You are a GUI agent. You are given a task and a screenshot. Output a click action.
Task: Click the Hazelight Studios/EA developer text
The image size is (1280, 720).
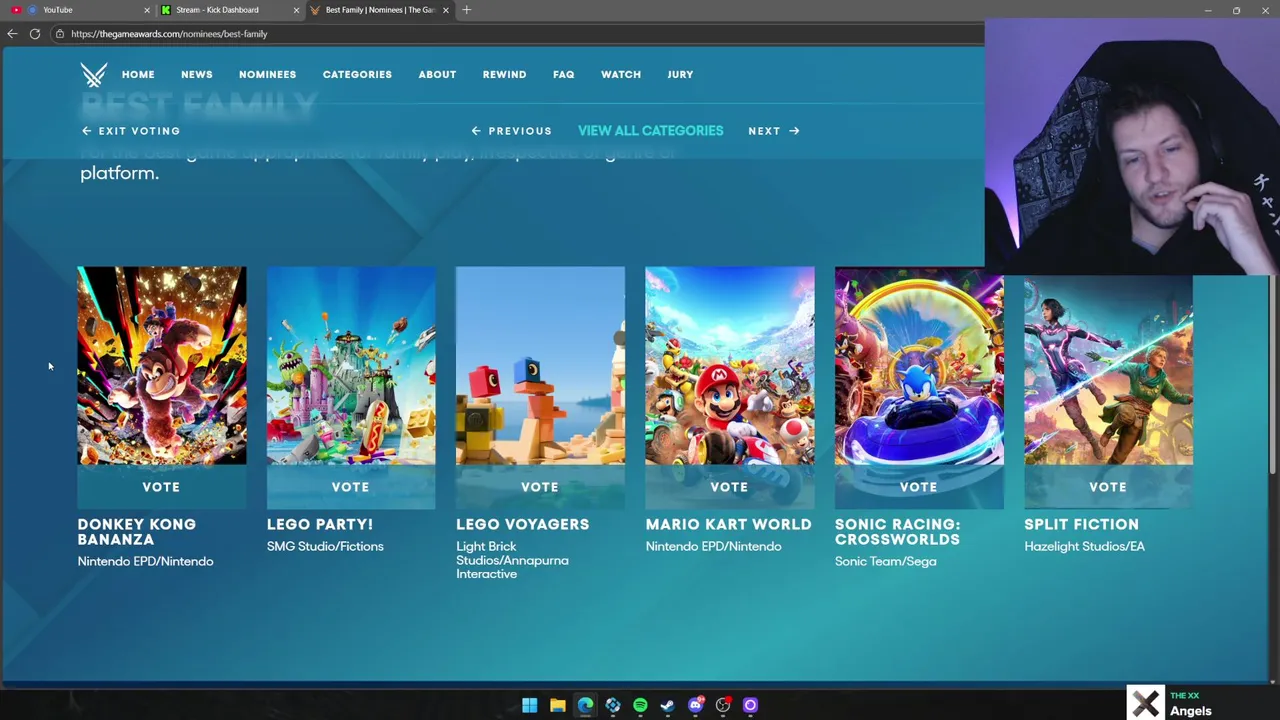(x=1084, y=546)
